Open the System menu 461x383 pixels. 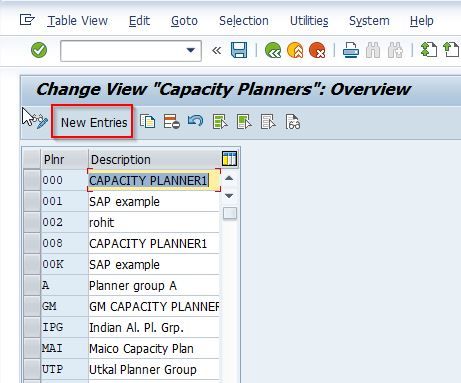click(x=369, y=21)
